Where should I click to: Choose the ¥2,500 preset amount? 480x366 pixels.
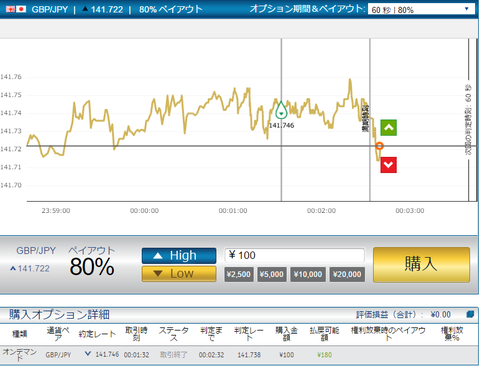[239, 274]
